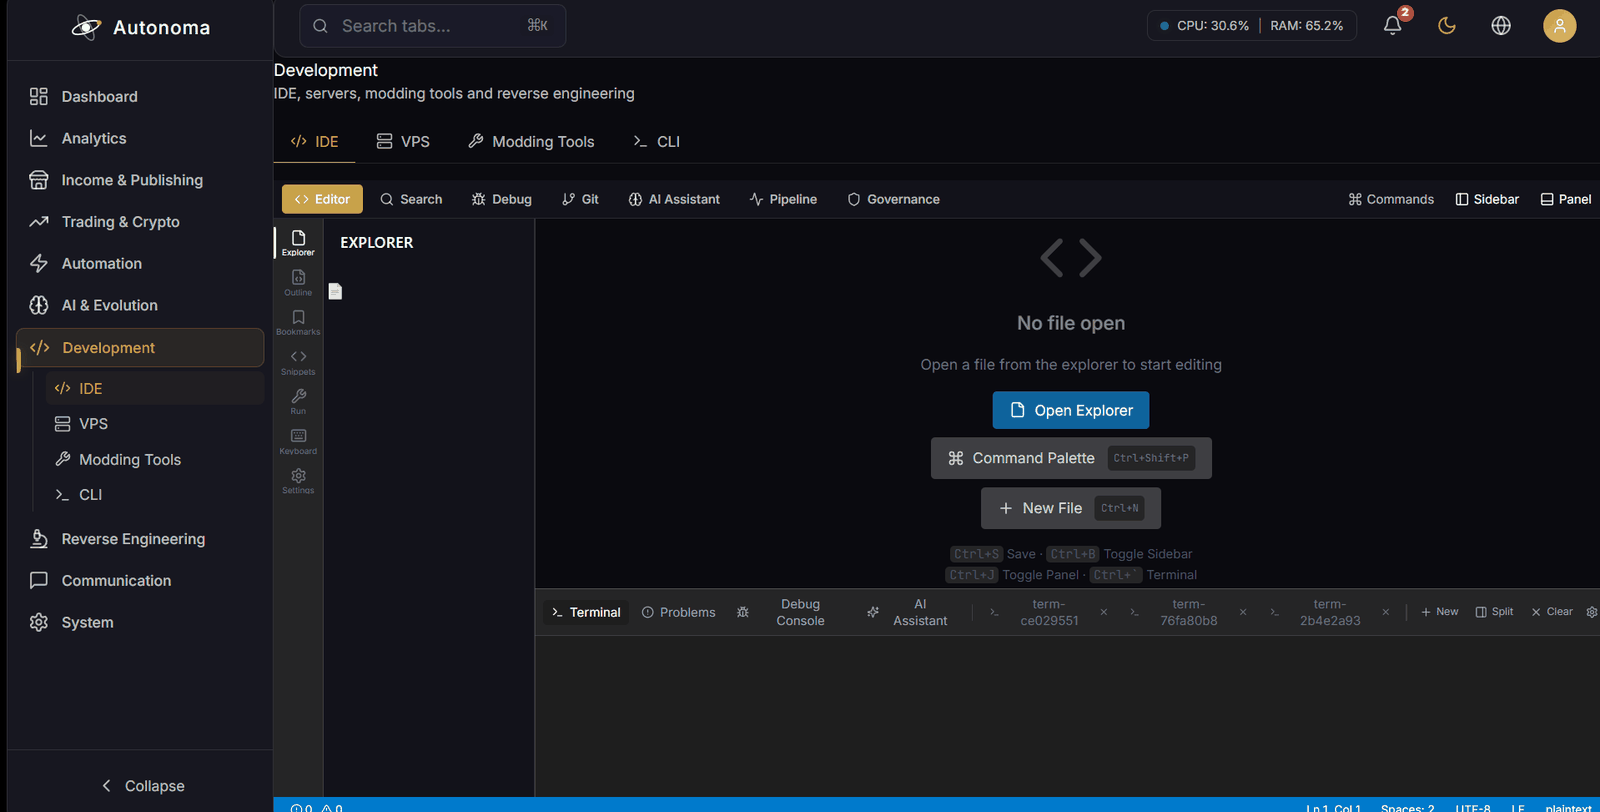1600x812 pixels.
Task: Create a New terminal
Action: click(1439, 612)
